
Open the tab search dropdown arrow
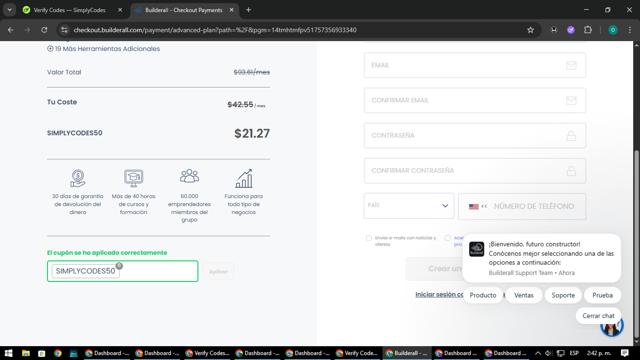9,10
